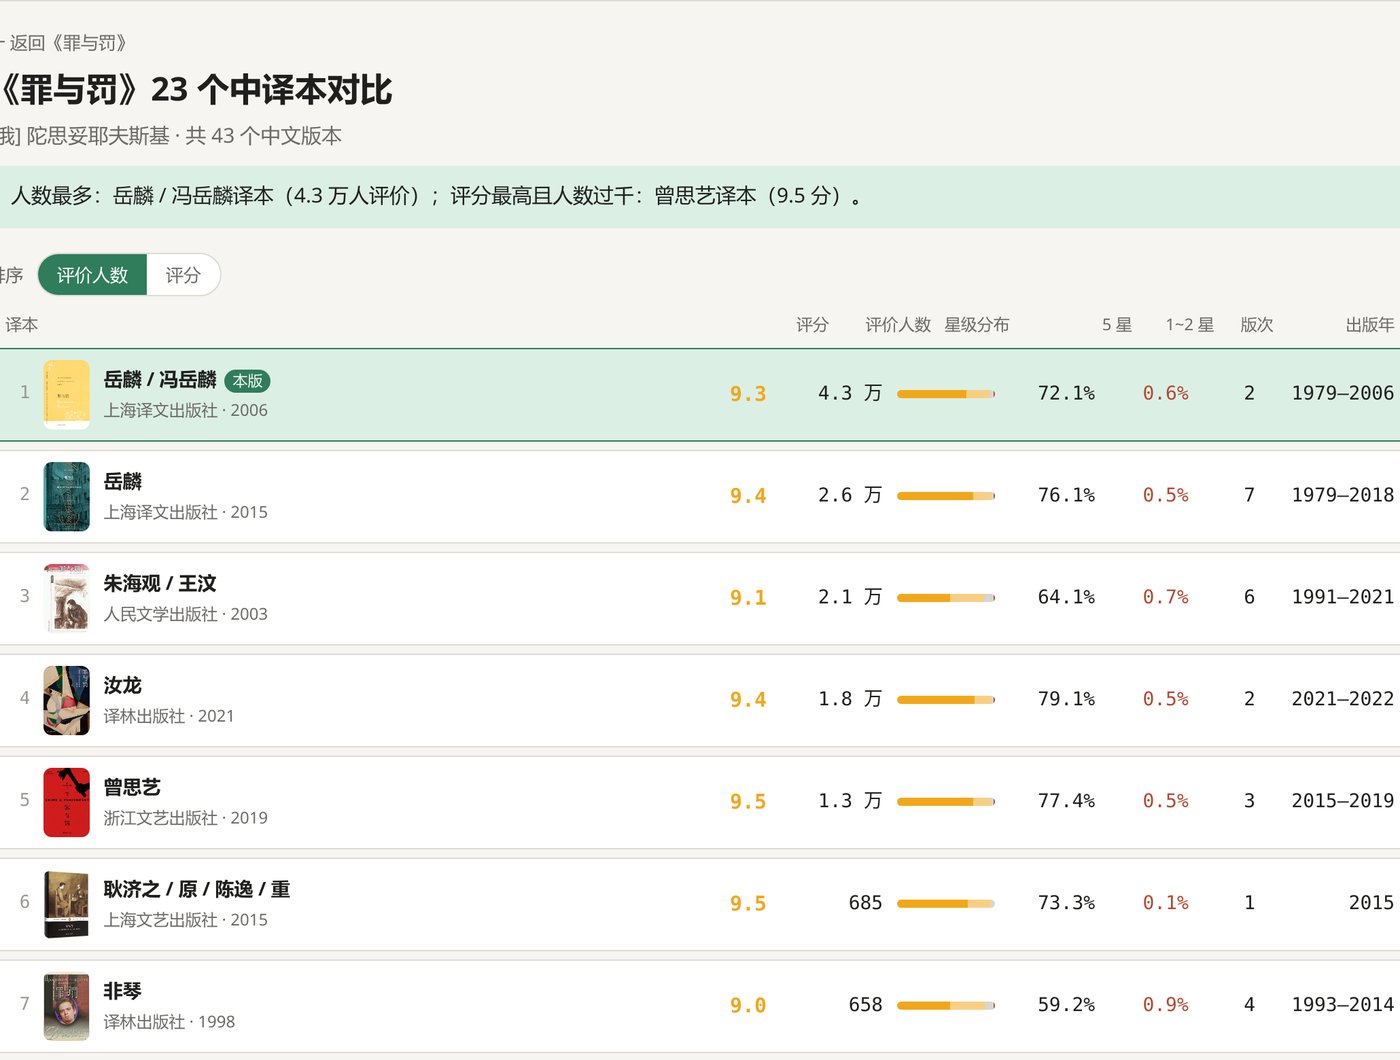Click publication years 1979–2006
The image size is (1400, 1060).
[1343, 393]
